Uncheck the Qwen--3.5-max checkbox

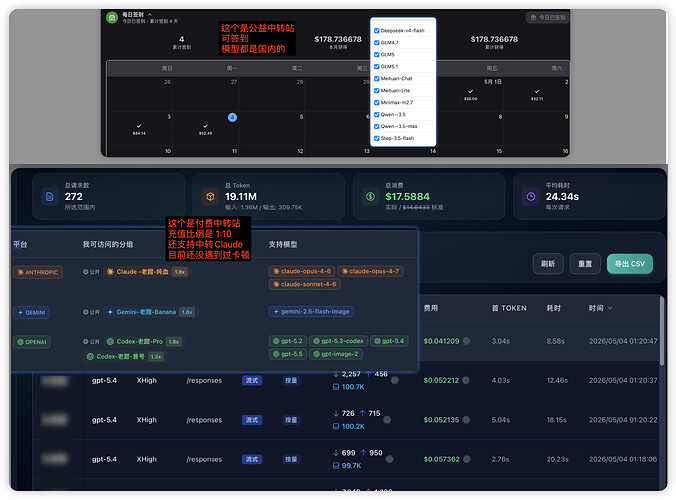pos(376,126)
